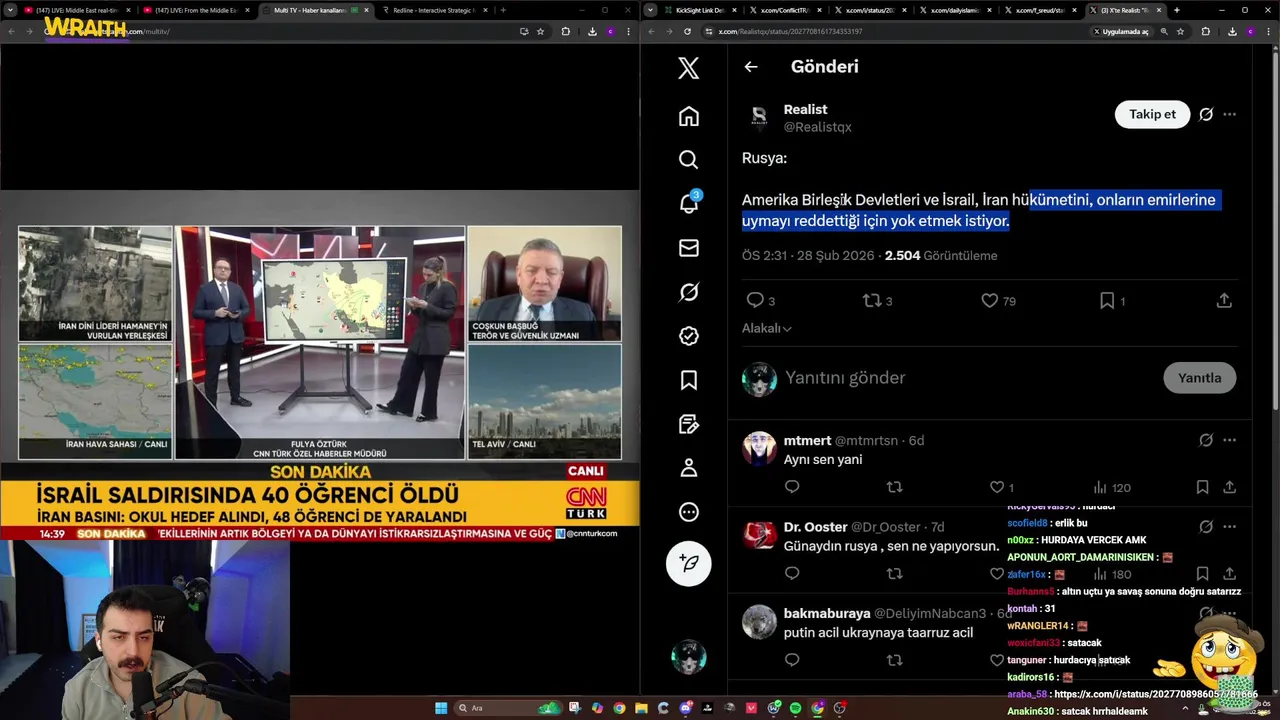Open extensions puzzle icon in left browser

point(566,31)
